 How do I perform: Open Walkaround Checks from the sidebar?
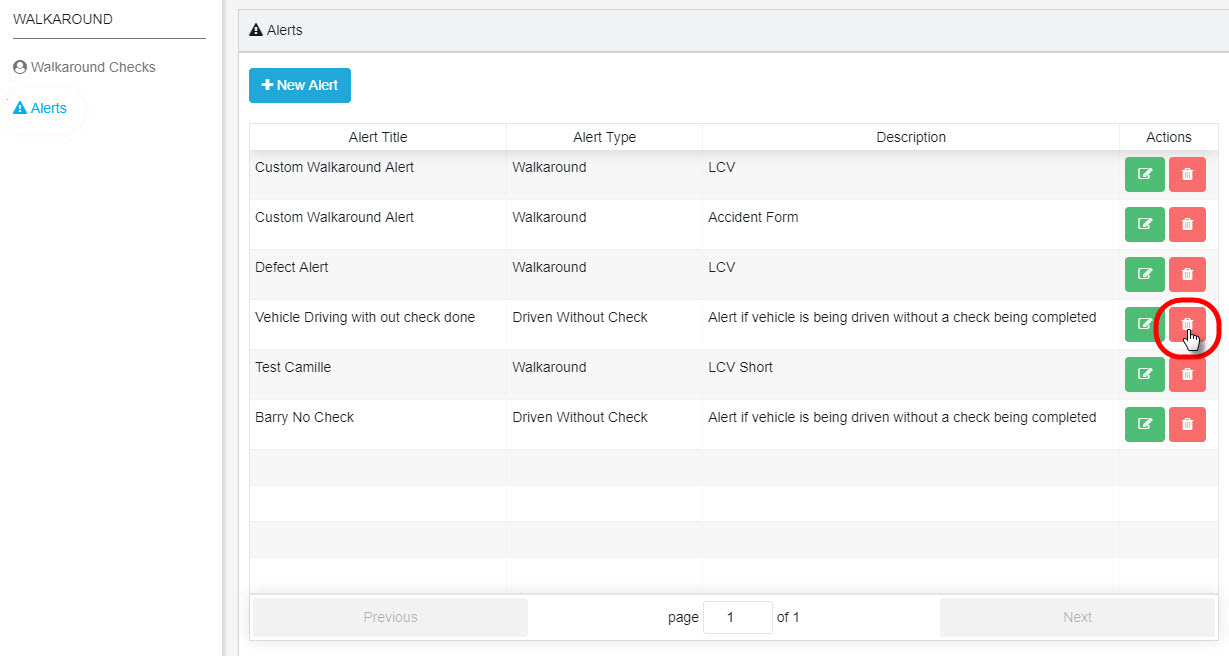pos(83,67)
